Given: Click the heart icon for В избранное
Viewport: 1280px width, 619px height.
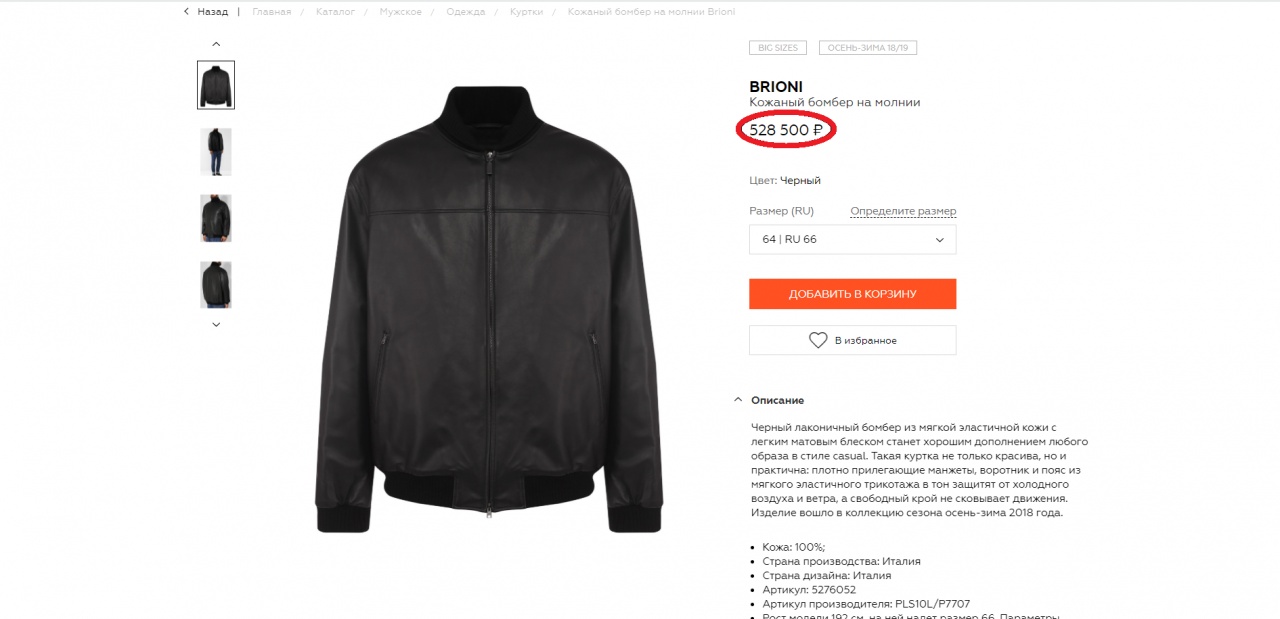Looking at the screenshot, I should tap(818, 340).
